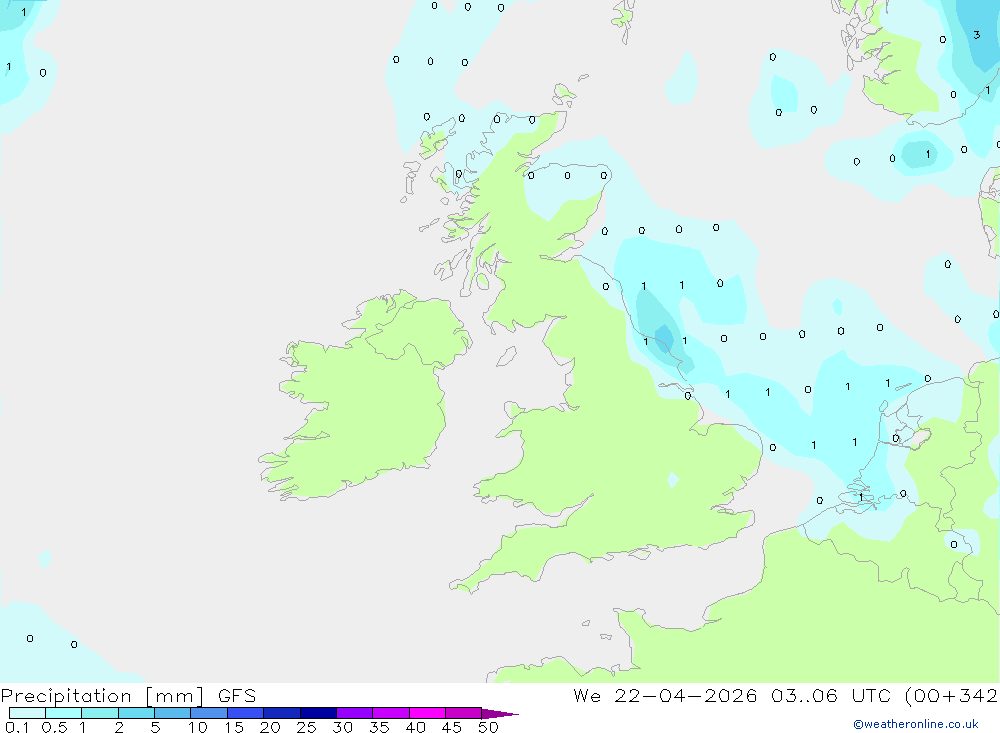Pick the 15–20 mm legend color swatch
Screen dimensions: 1000x733
(x=245, y=713)
